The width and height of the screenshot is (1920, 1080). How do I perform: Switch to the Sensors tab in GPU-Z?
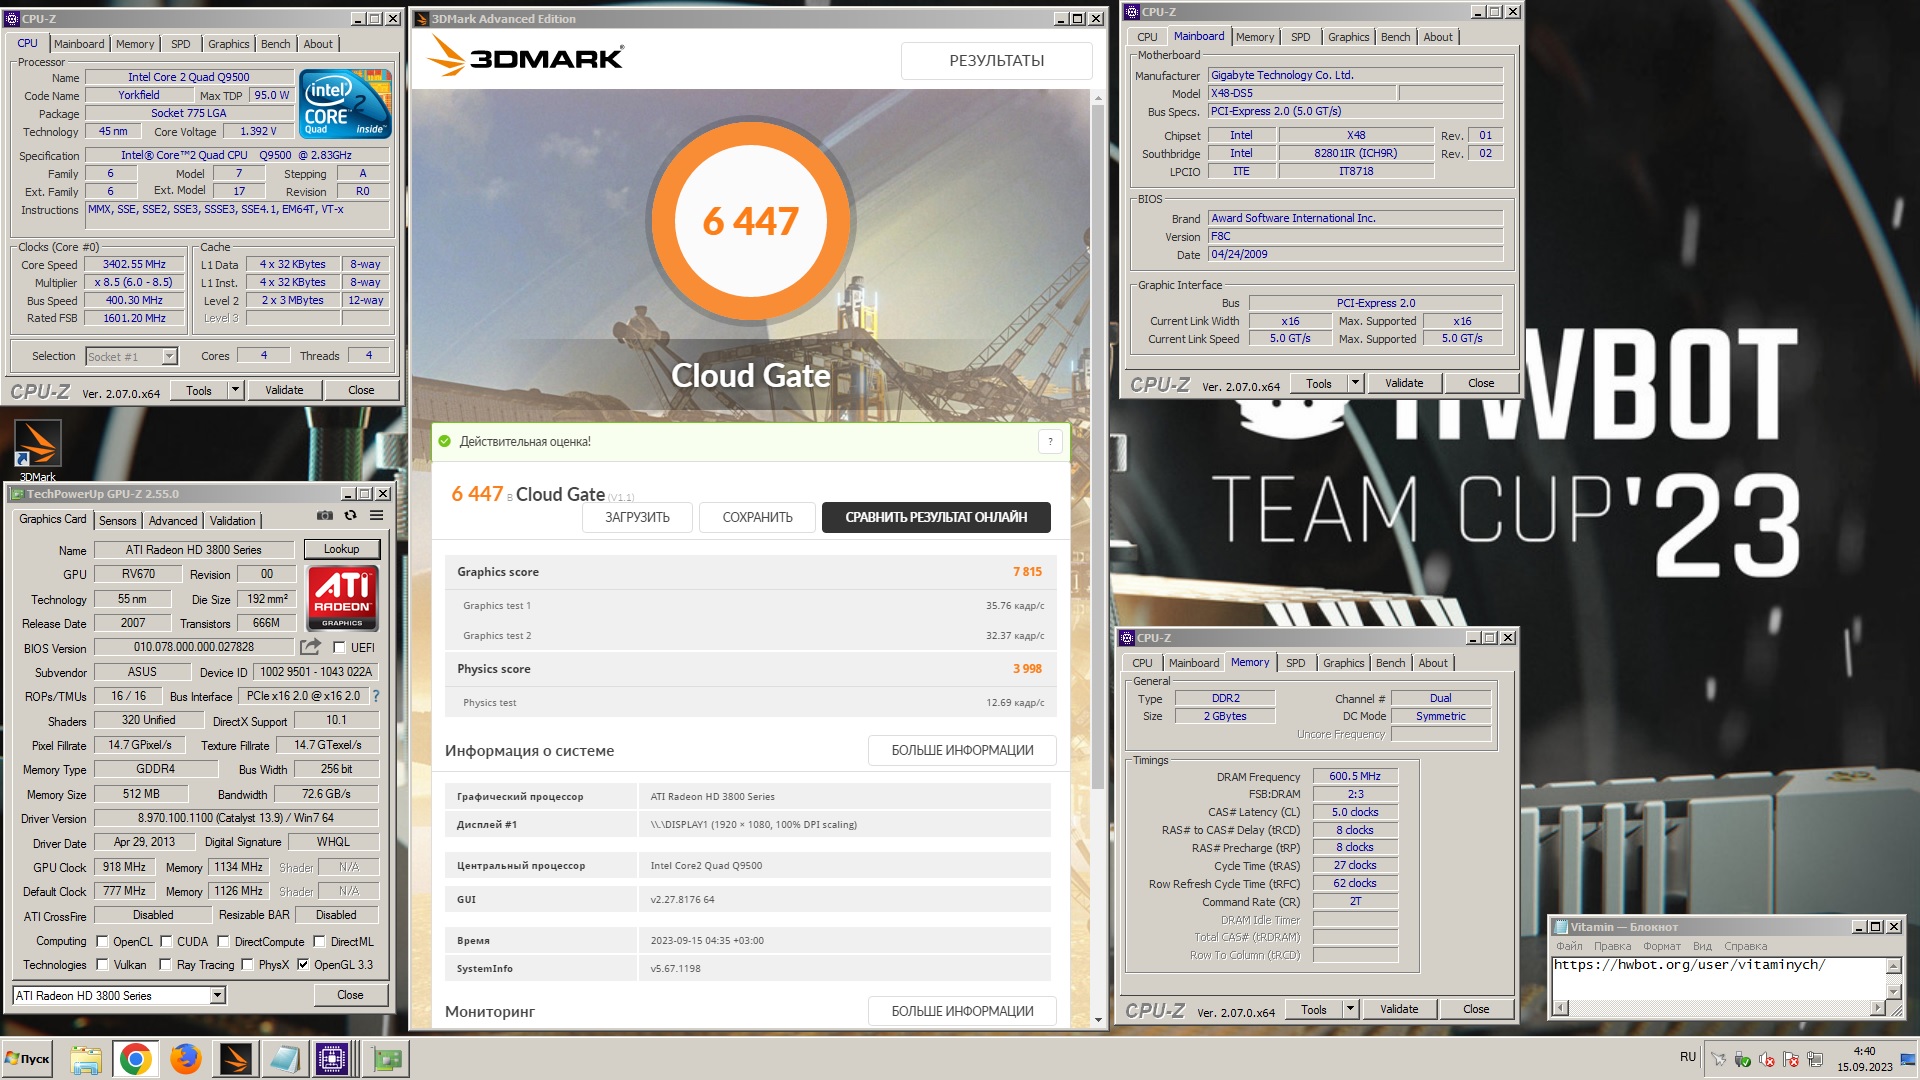point(117,521)
